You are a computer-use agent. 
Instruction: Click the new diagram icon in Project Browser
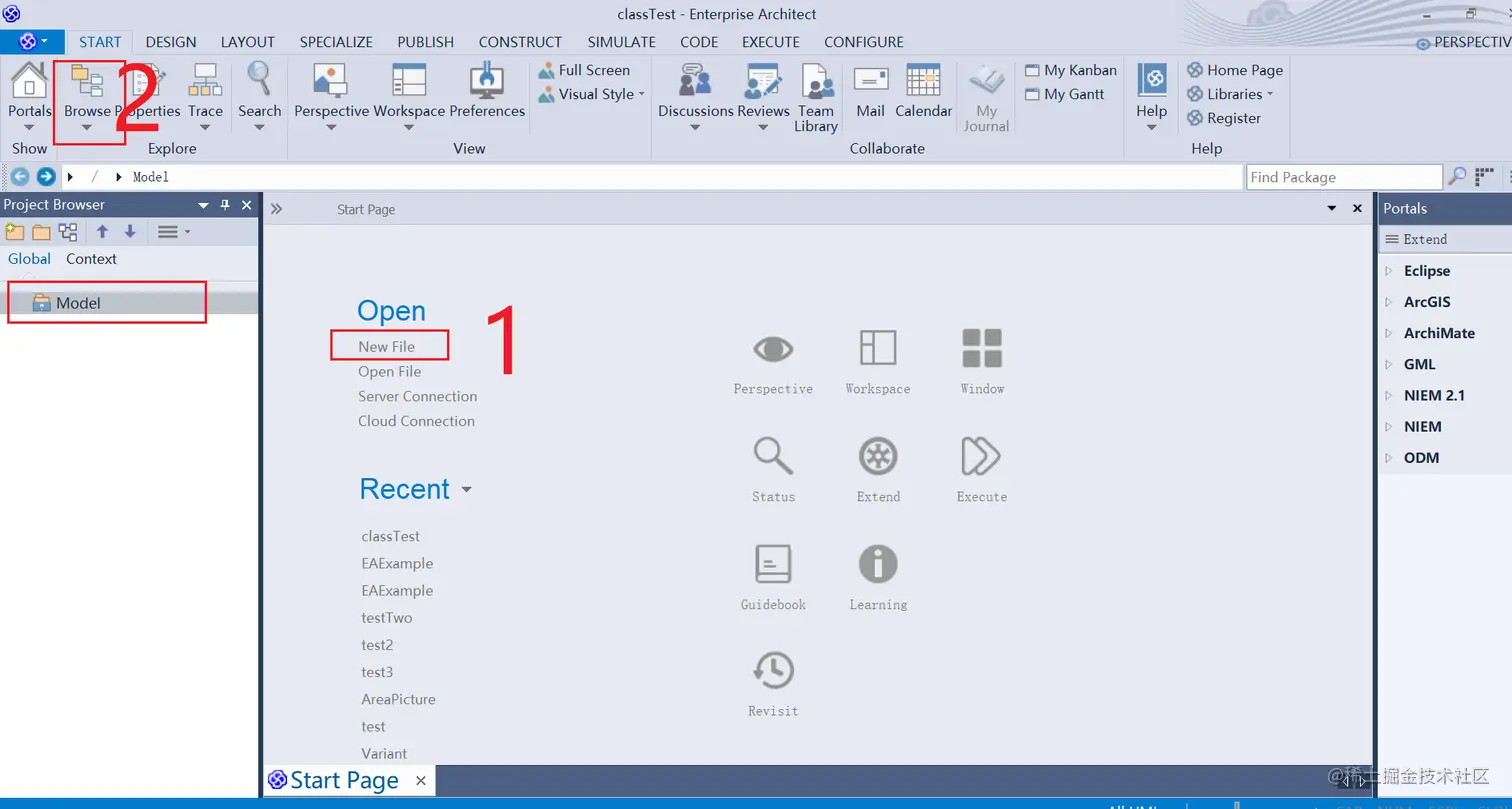[x=68, y=232]
